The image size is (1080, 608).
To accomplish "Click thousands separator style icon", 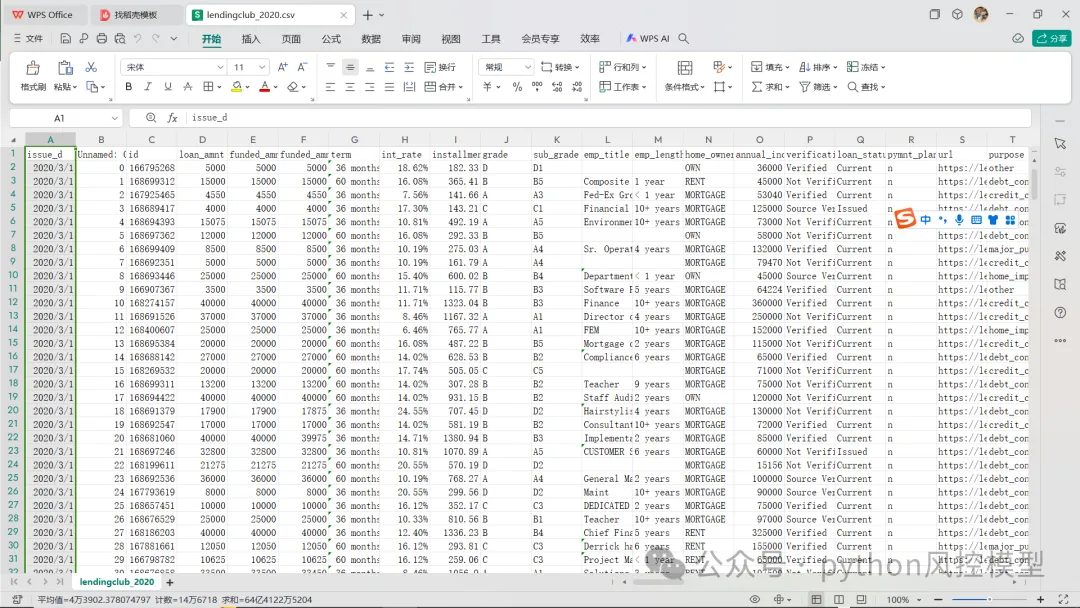I will [537, 87].
